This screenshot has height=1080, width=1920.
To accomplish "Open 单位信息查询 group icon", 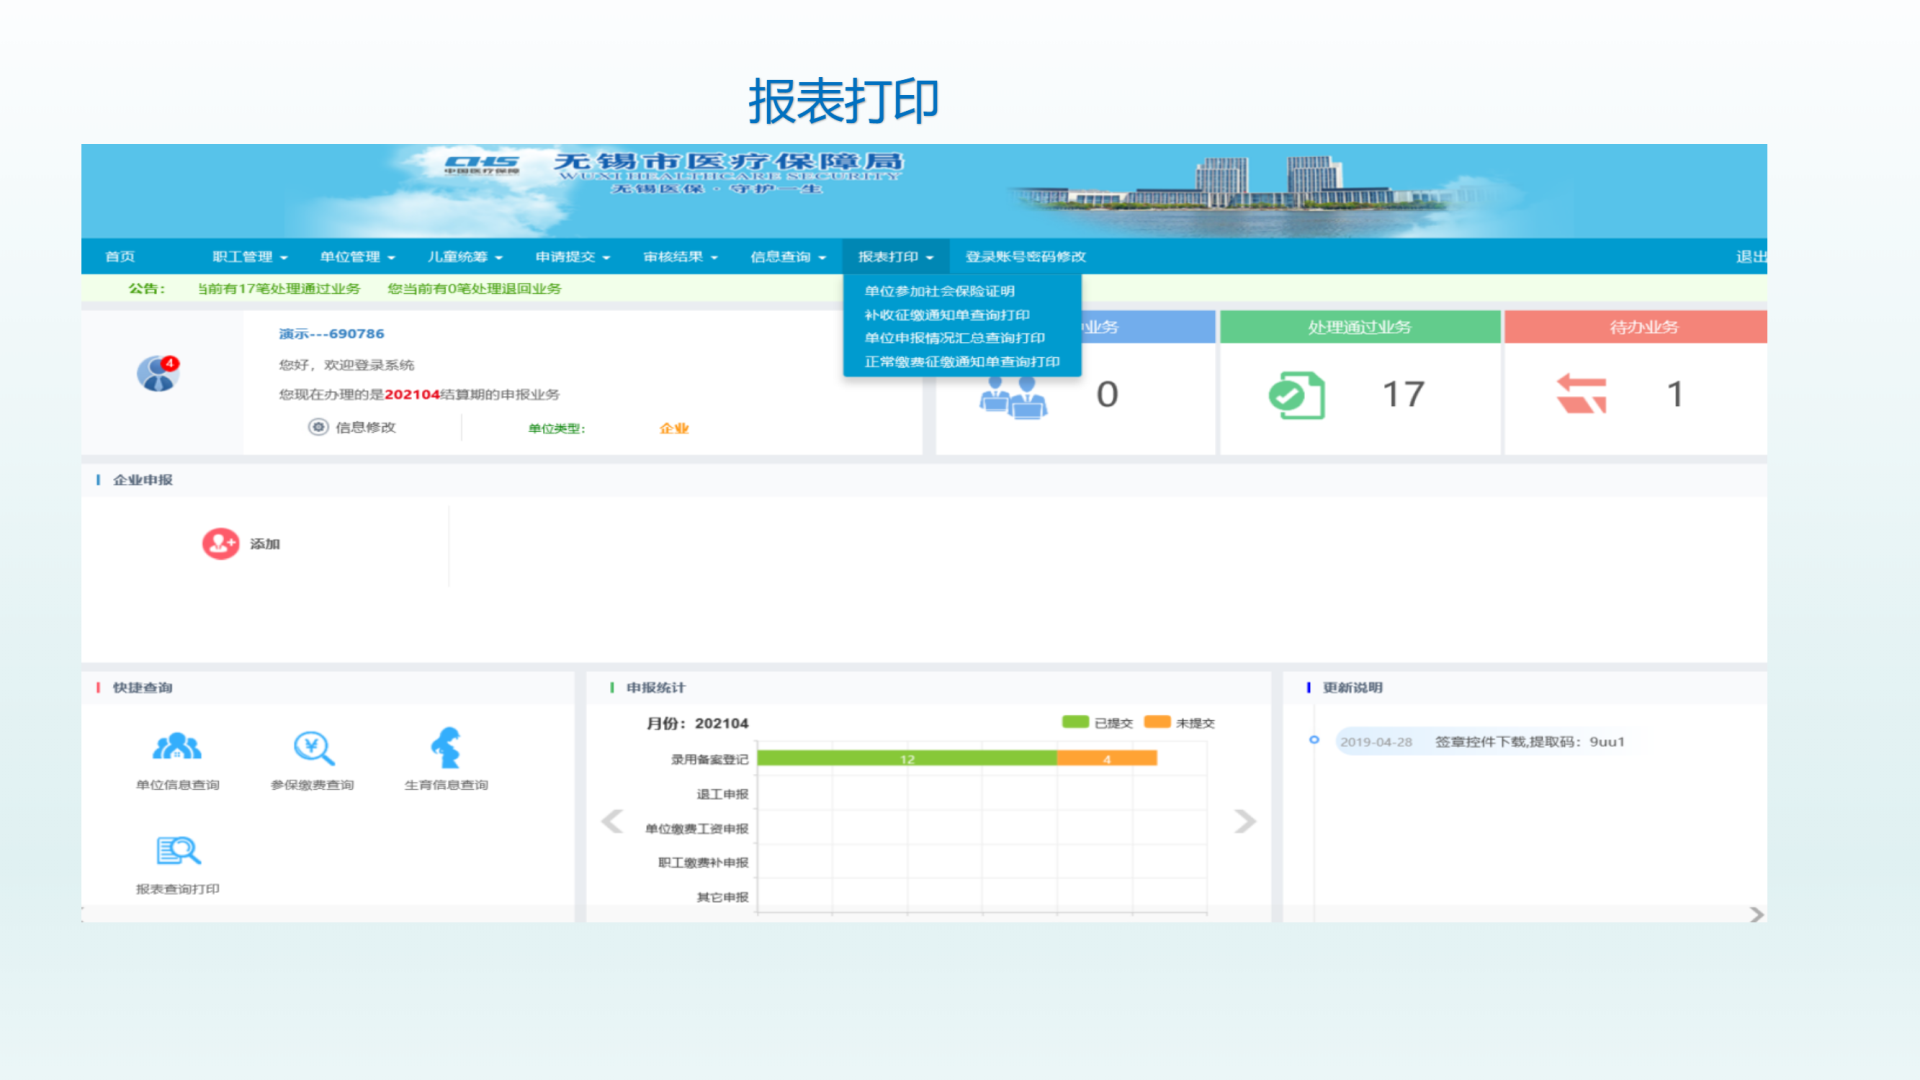I will coord(177,747).
